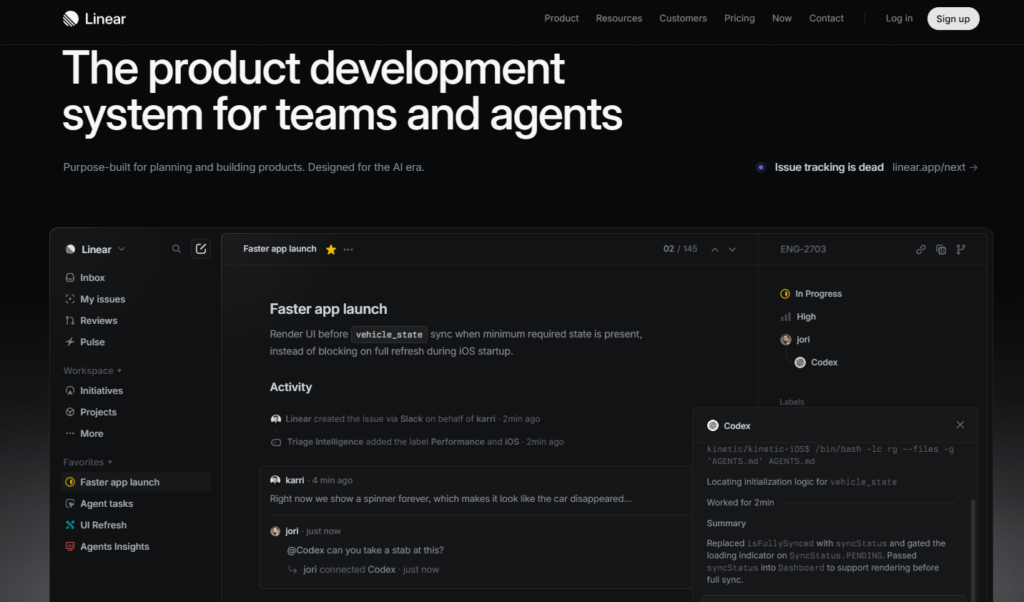Screen dimensions: 1024x602
Task: Click the copy issue ID icon
Action: point(941,249)
